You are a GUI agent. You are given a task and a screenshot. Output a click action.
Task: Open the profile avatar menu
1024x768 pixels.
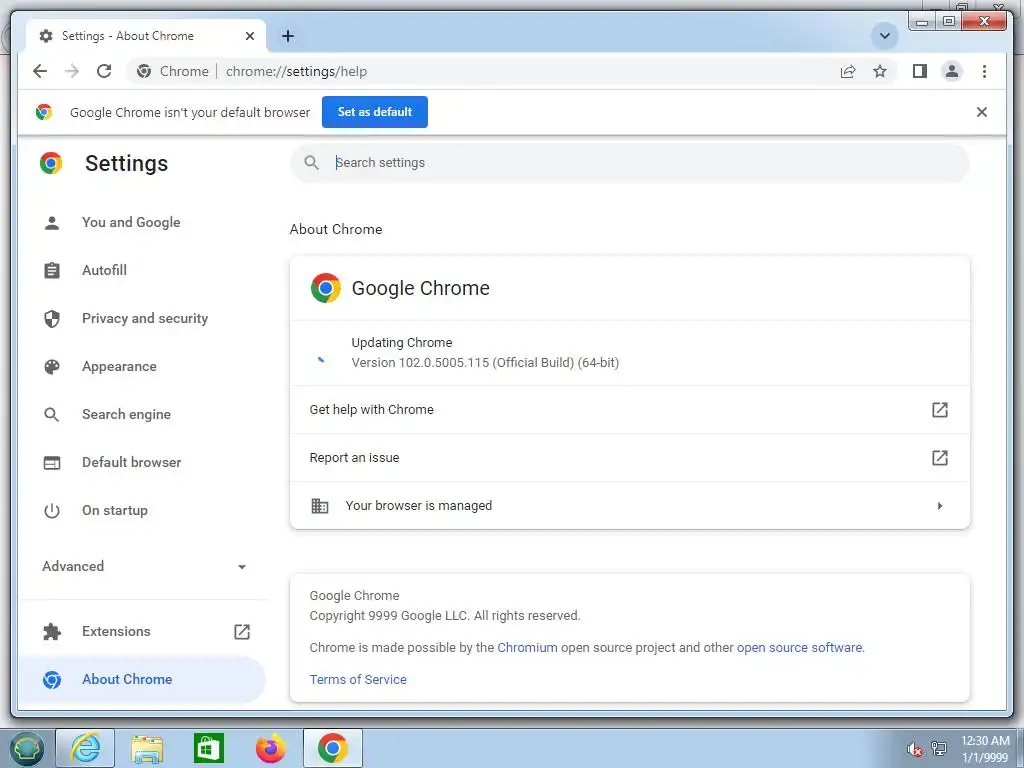tap(952, 71)
